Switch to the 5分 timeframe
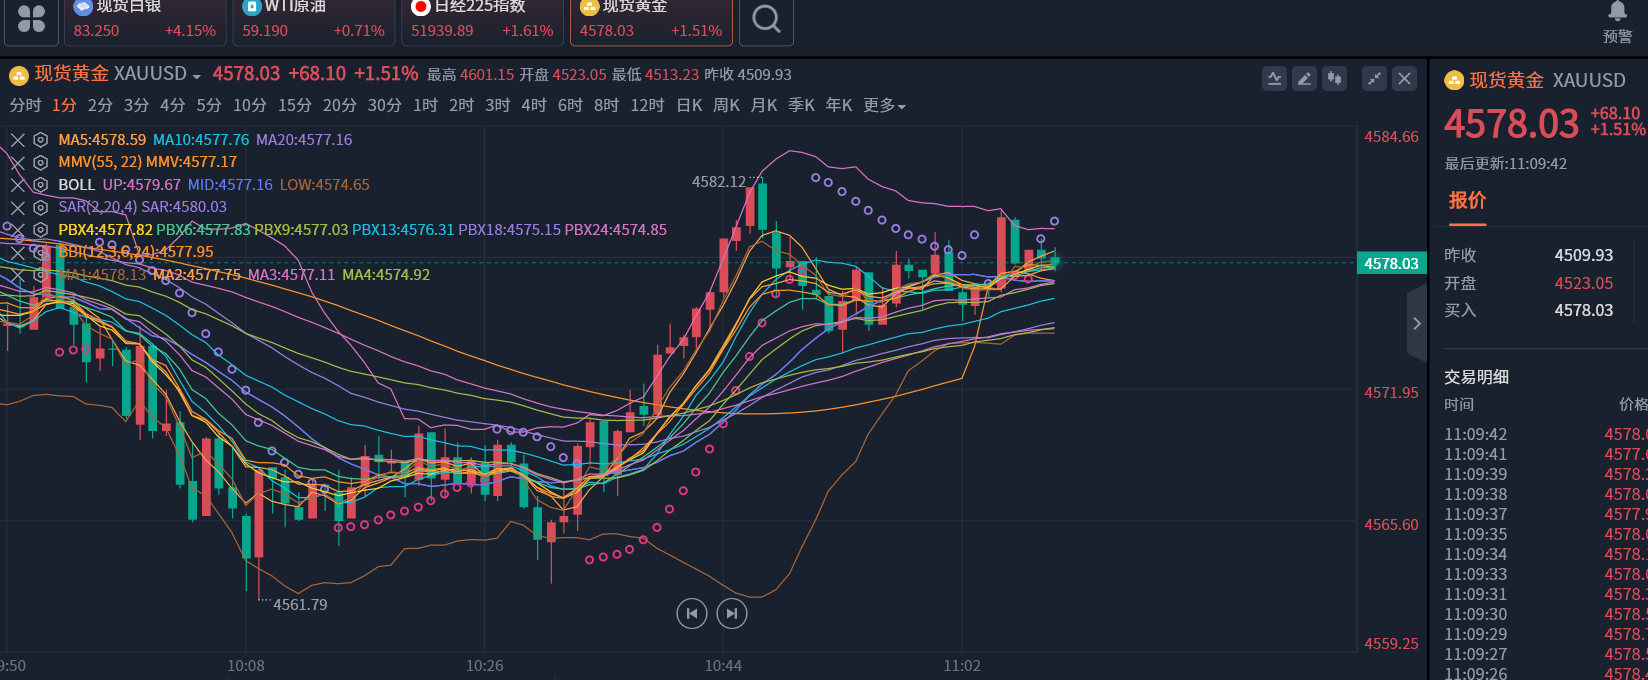Viewport: 1648px width, 680px height. click(209, 106)
